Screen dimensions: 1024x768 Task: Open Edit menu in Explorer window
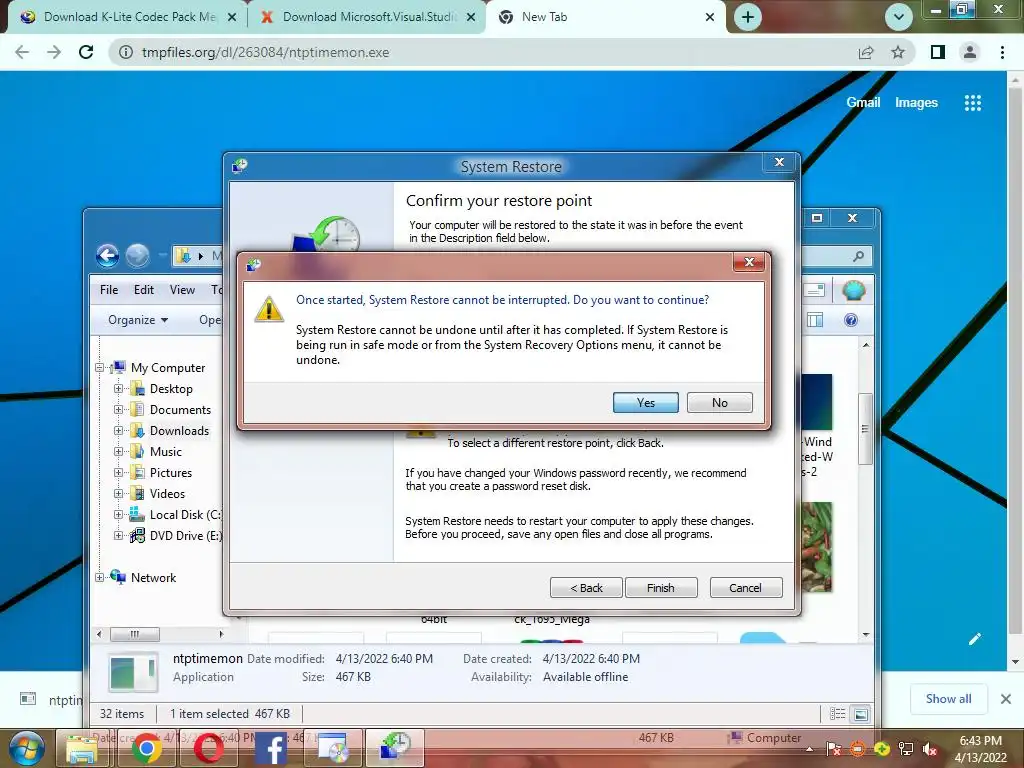(144, 290)
